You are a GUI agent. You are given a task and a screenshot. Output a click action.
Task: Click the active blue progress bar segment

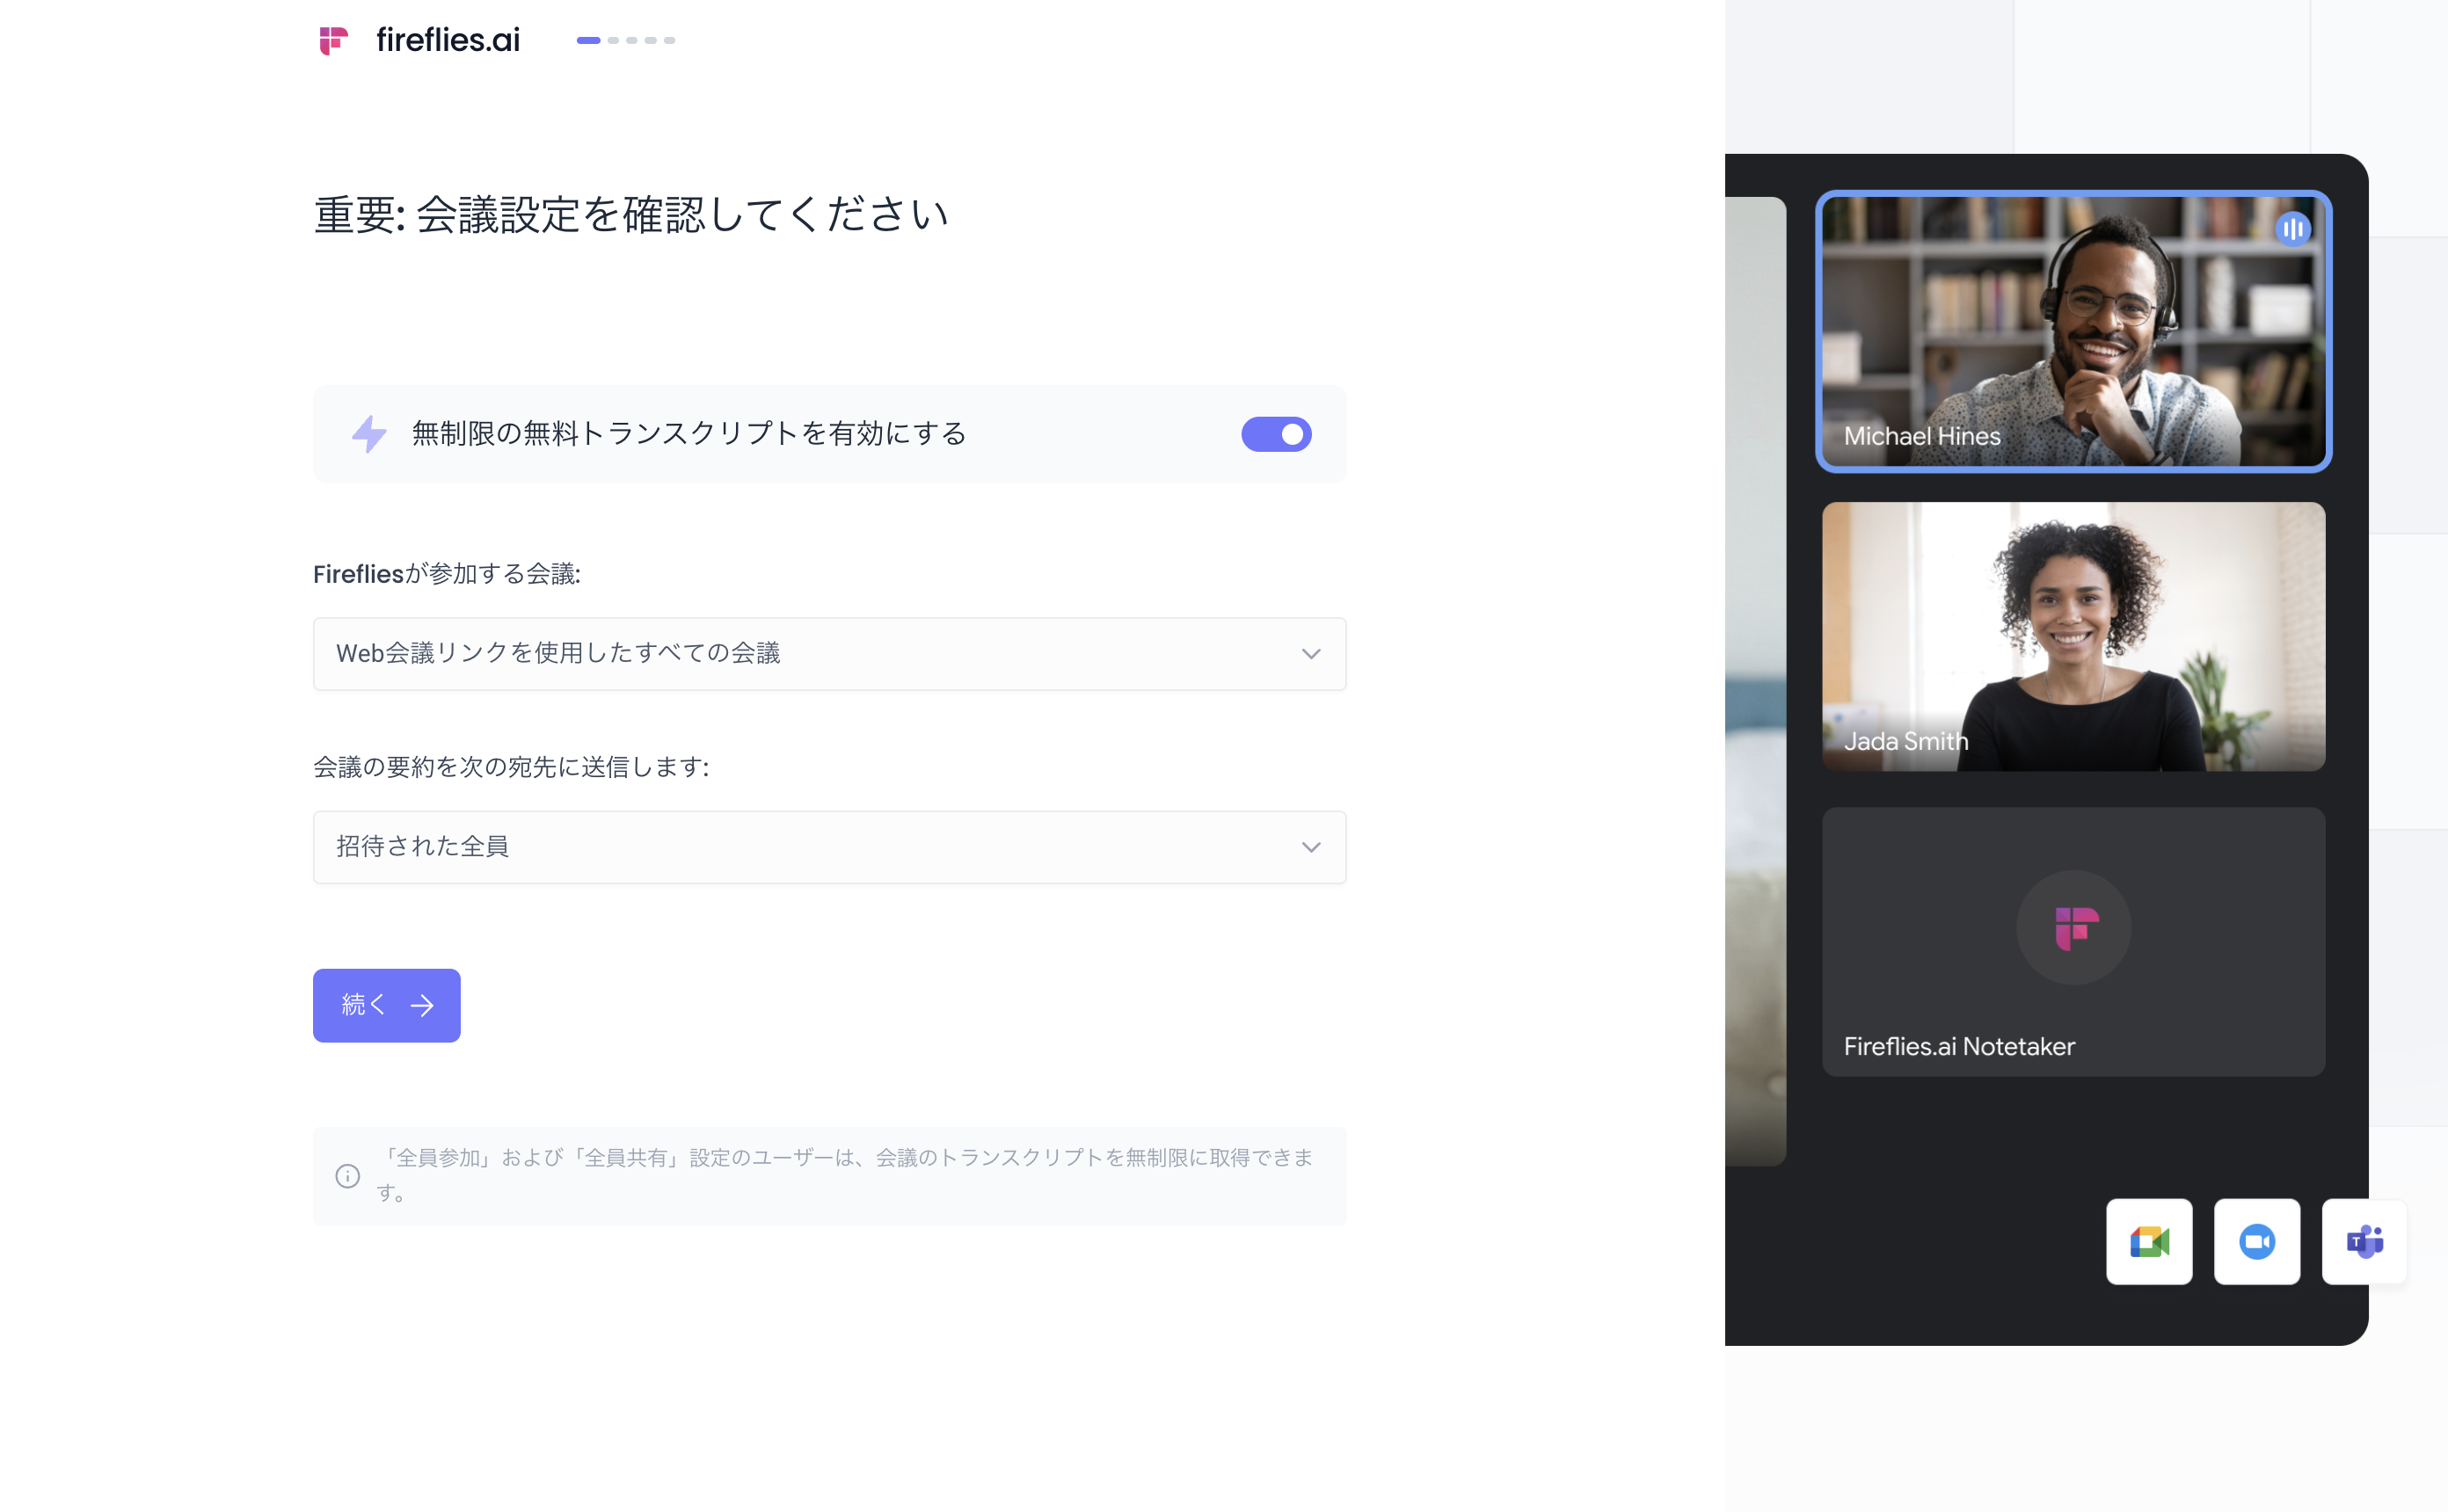(590, 41)
